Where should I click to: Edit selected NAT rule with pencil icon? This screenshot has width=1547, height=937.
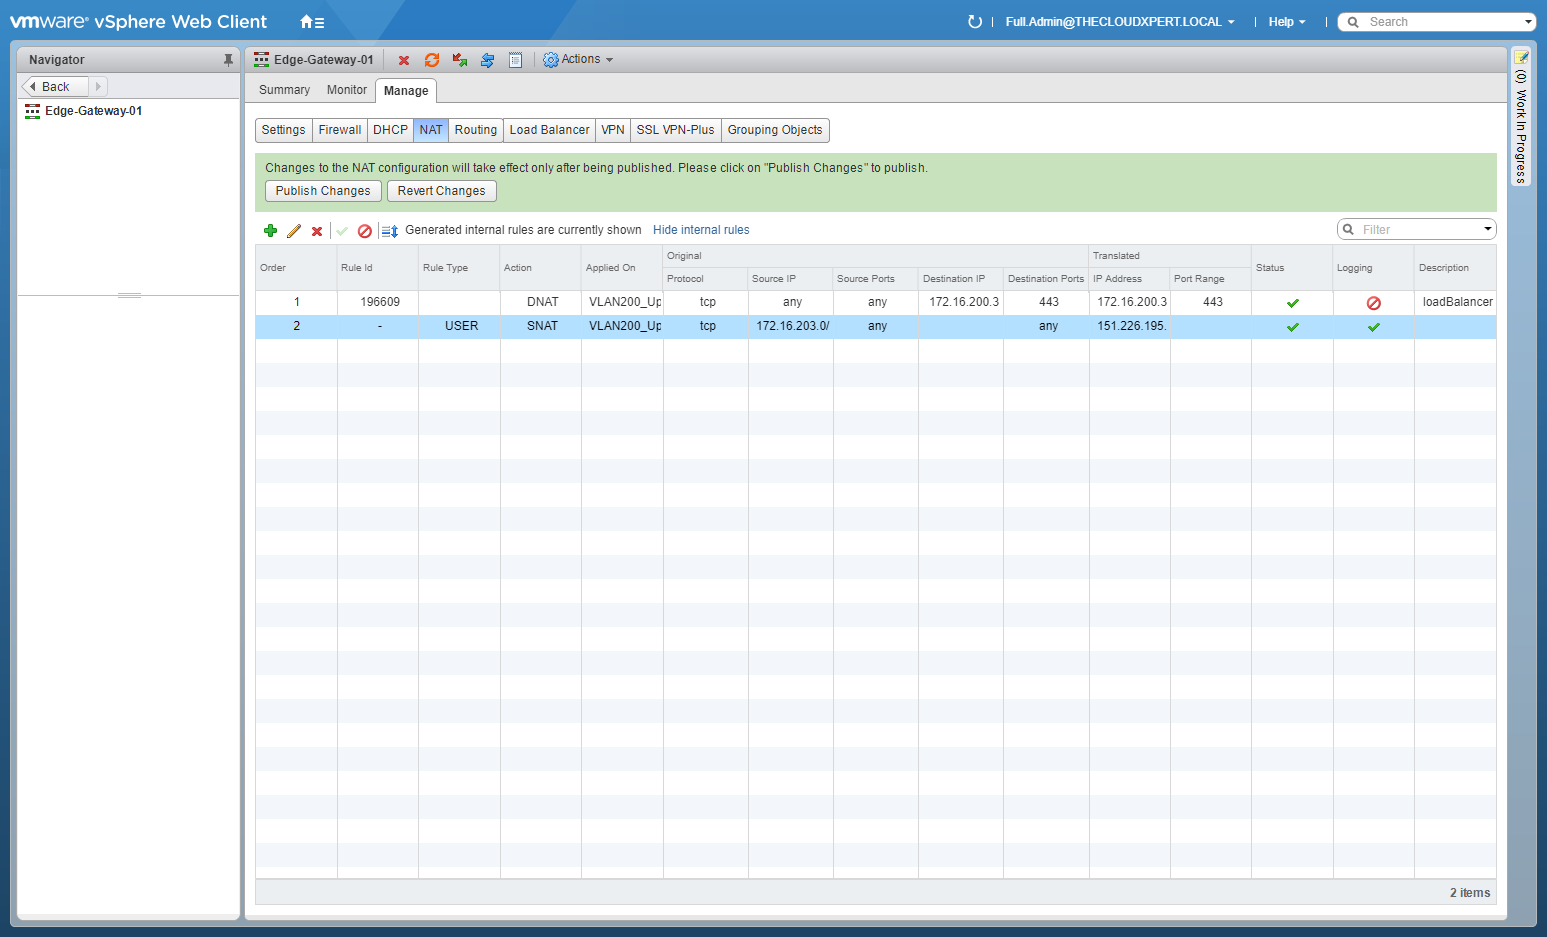(x=294, y=231)
